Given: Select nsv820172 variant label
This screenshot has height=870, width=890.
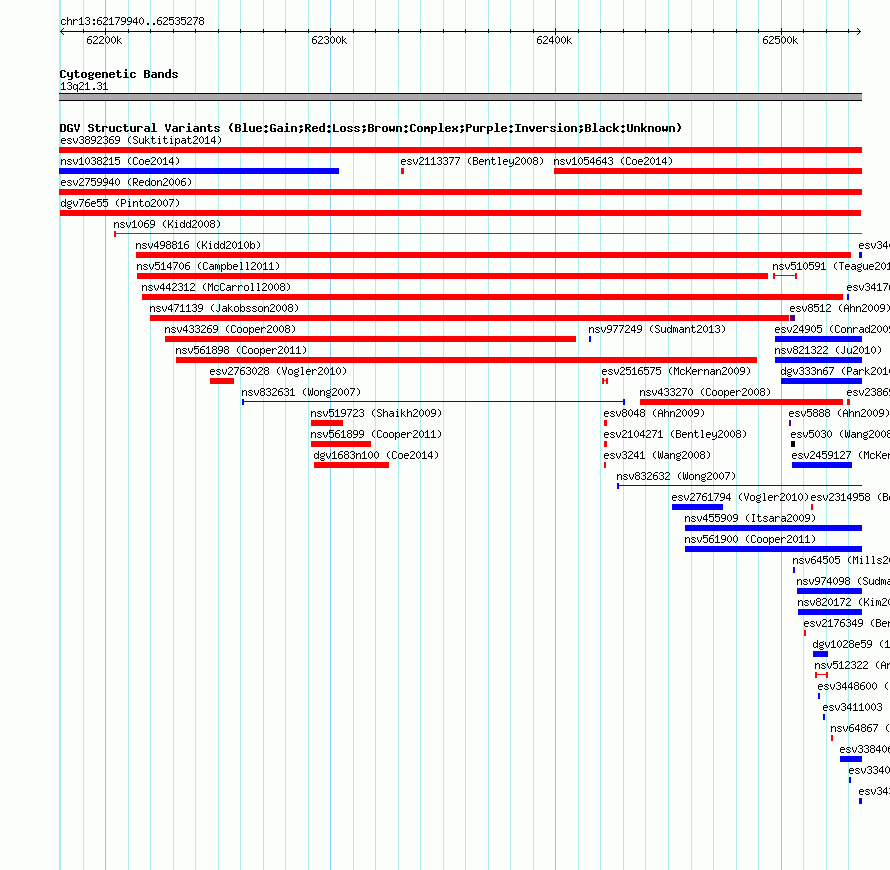Looking at the screenshot, I should coord(843,602).
